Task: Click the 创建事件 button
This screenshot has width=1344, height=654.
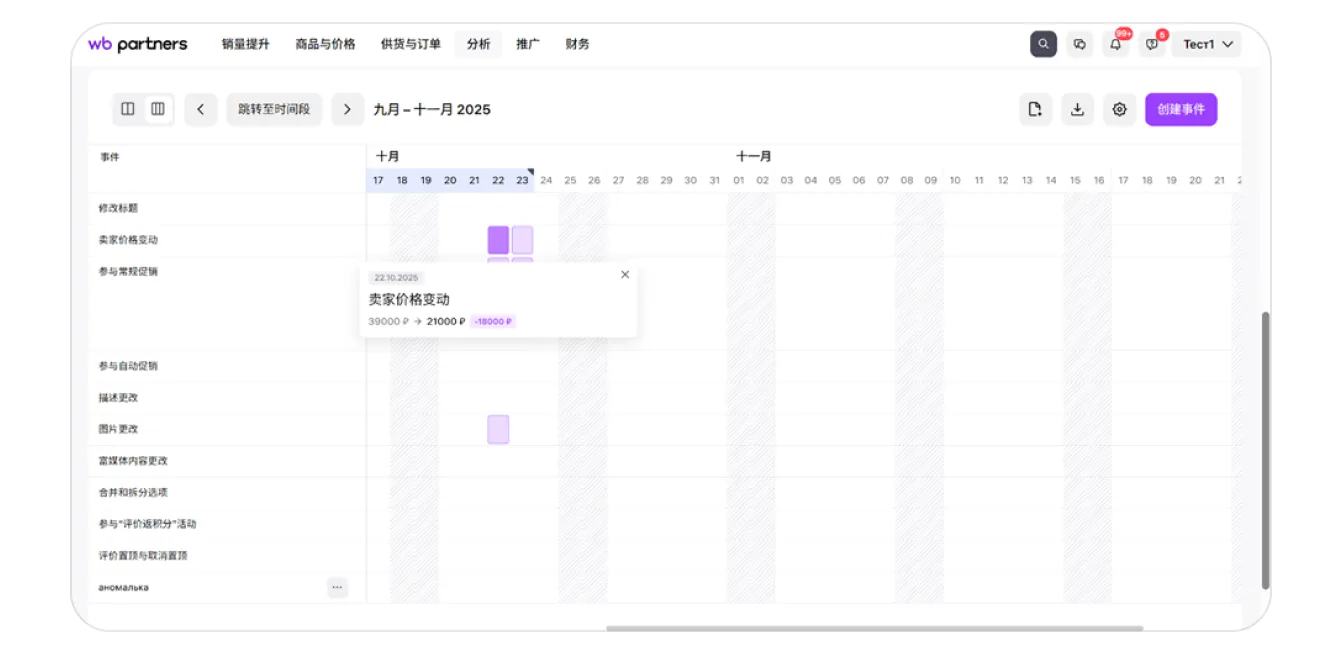Action: click(x=1180, y=110)
